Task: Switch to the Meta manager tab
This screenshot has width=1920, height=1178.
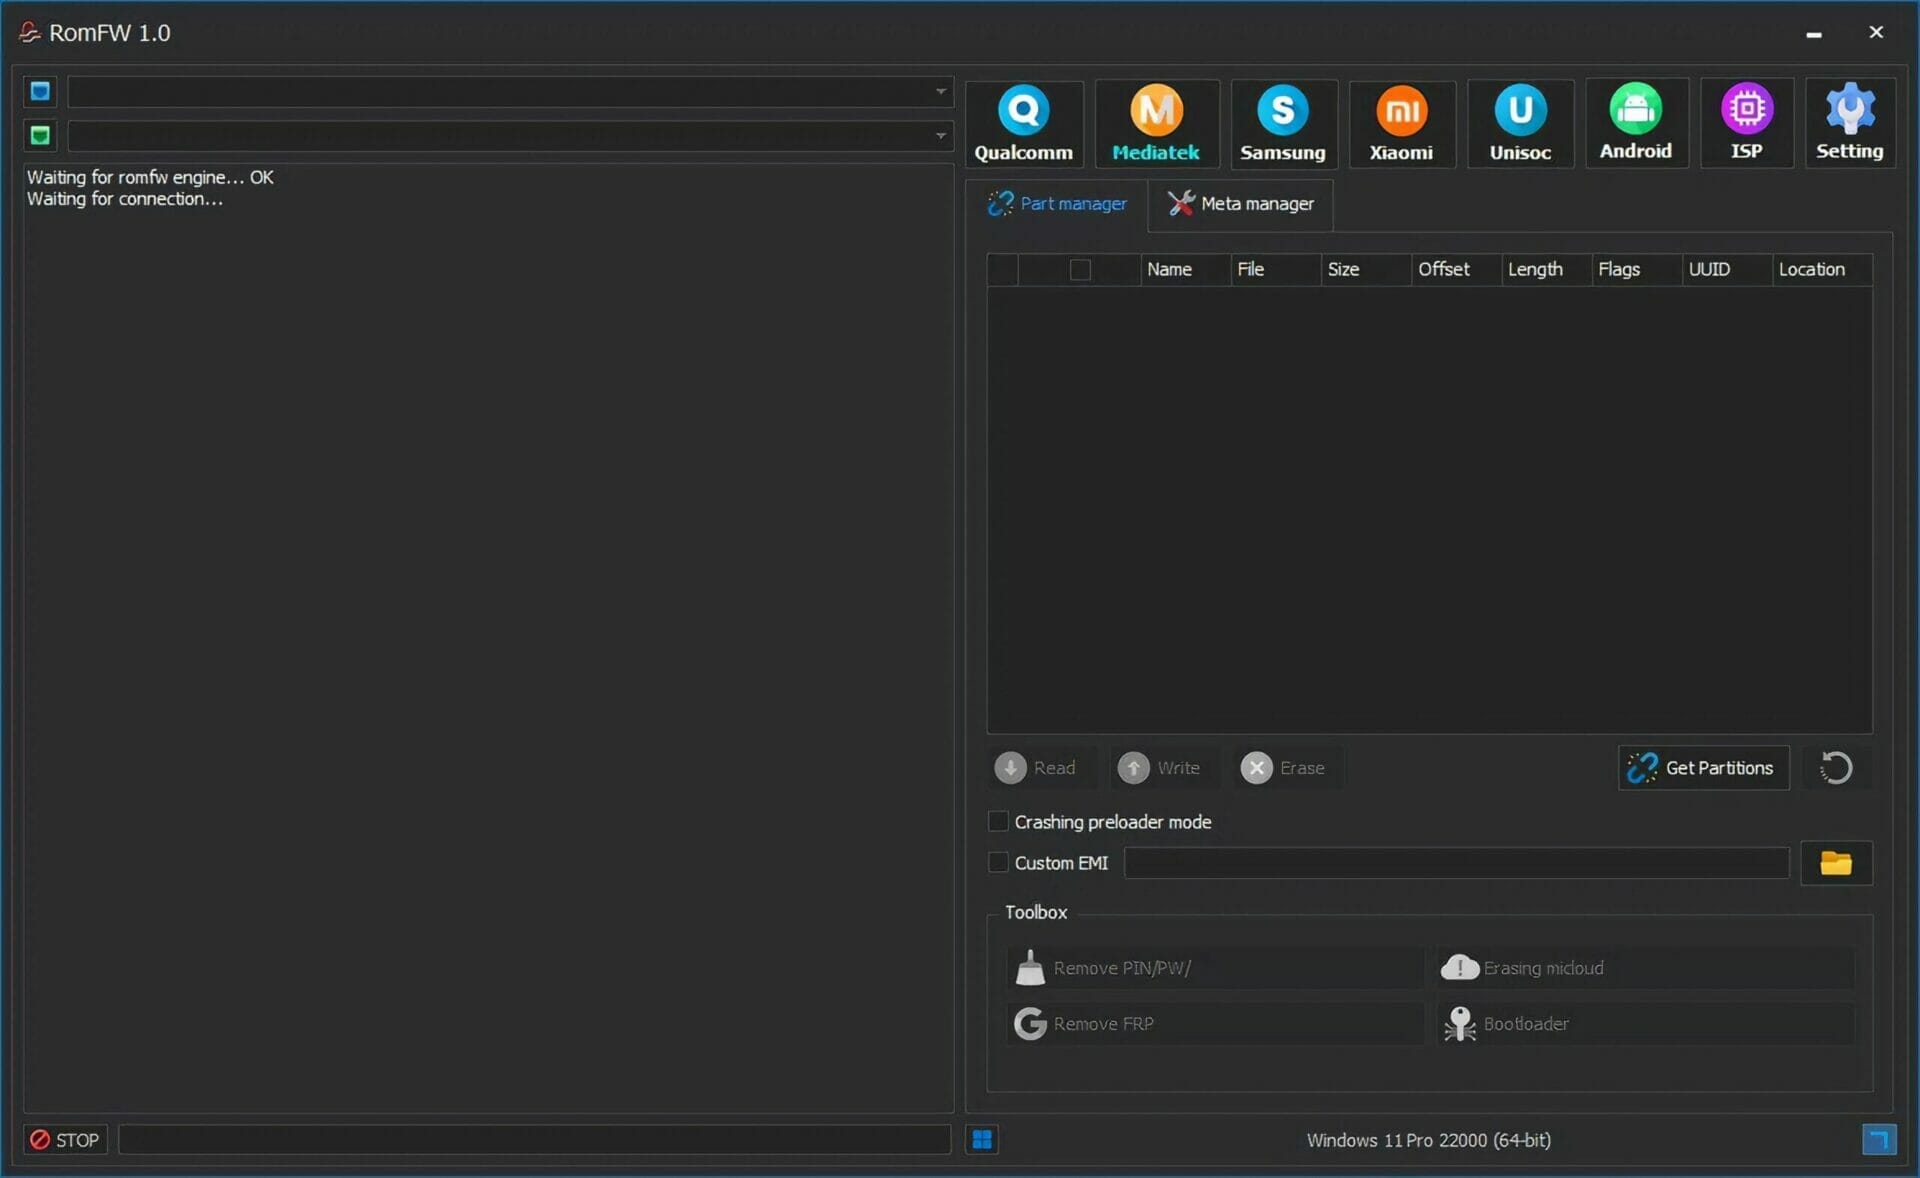Action: [x=1241, y=204]
